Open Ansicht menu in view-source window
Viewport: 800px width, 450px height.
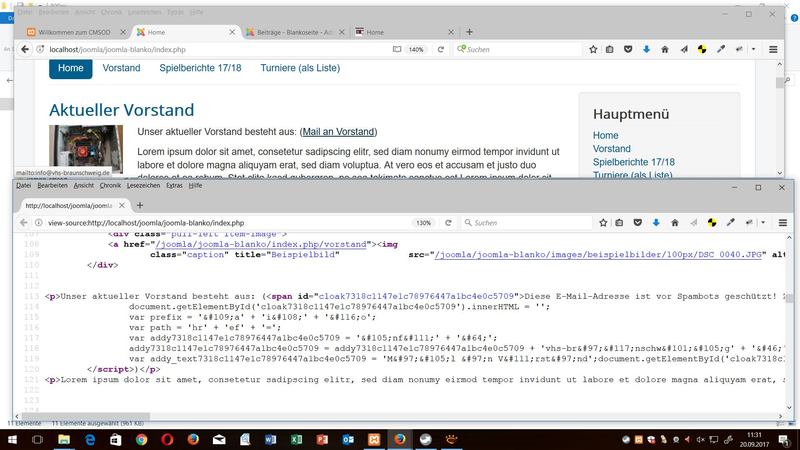click(x=84, y=186)
